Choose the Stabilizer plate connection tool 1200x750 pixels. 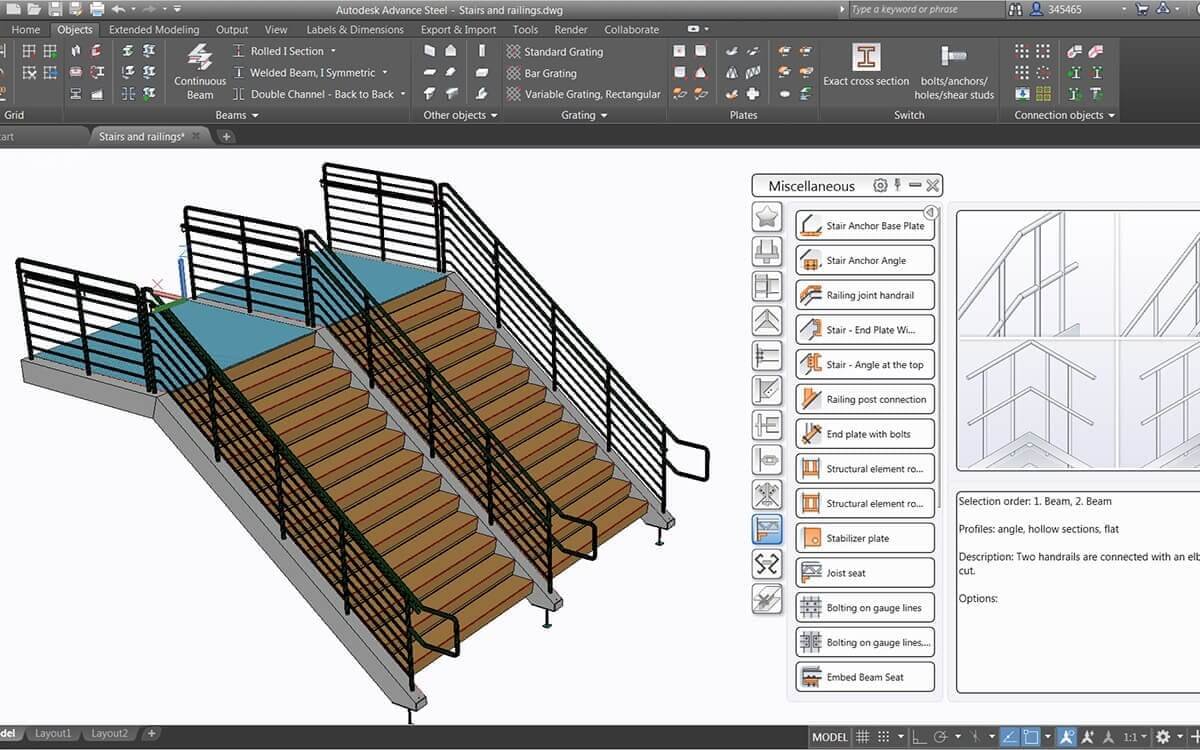point(864,537)
